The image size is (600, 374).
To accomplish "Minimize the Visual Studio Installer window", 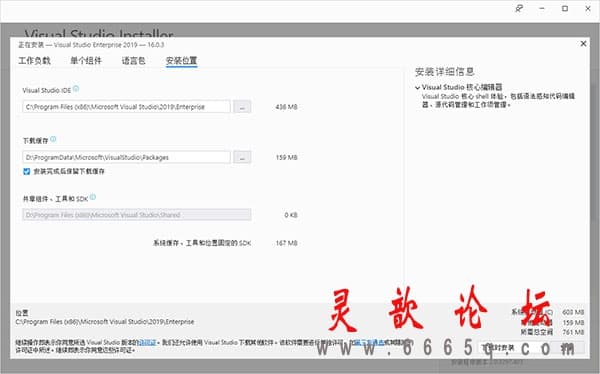I will tap(542, 8).
